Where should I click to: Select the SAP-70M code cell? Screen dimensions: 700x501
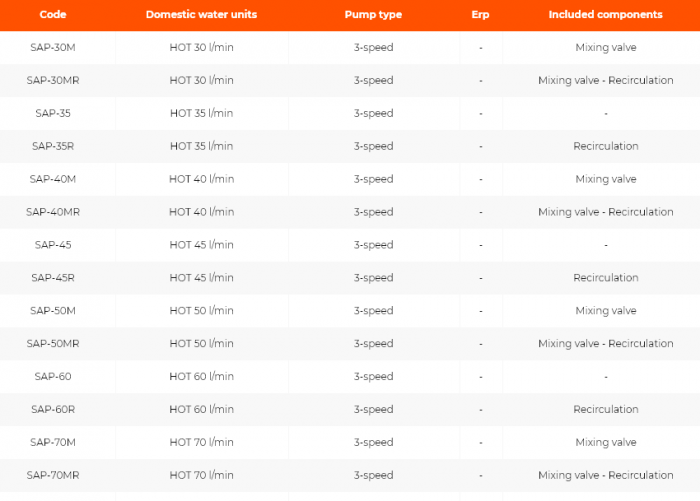[53, 442]
